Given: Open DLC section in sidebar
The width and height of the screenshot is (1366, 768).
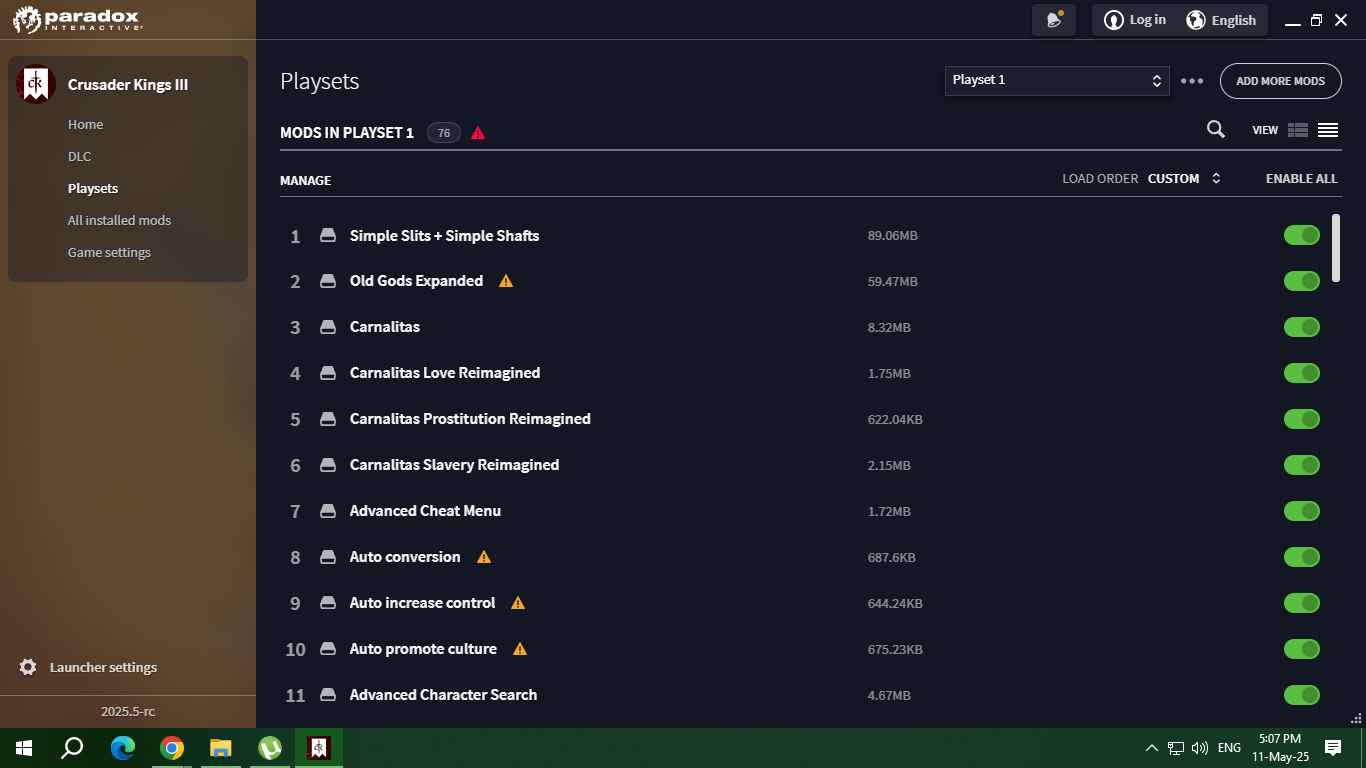Looking at the screenshot, I should tap(79, 157).
